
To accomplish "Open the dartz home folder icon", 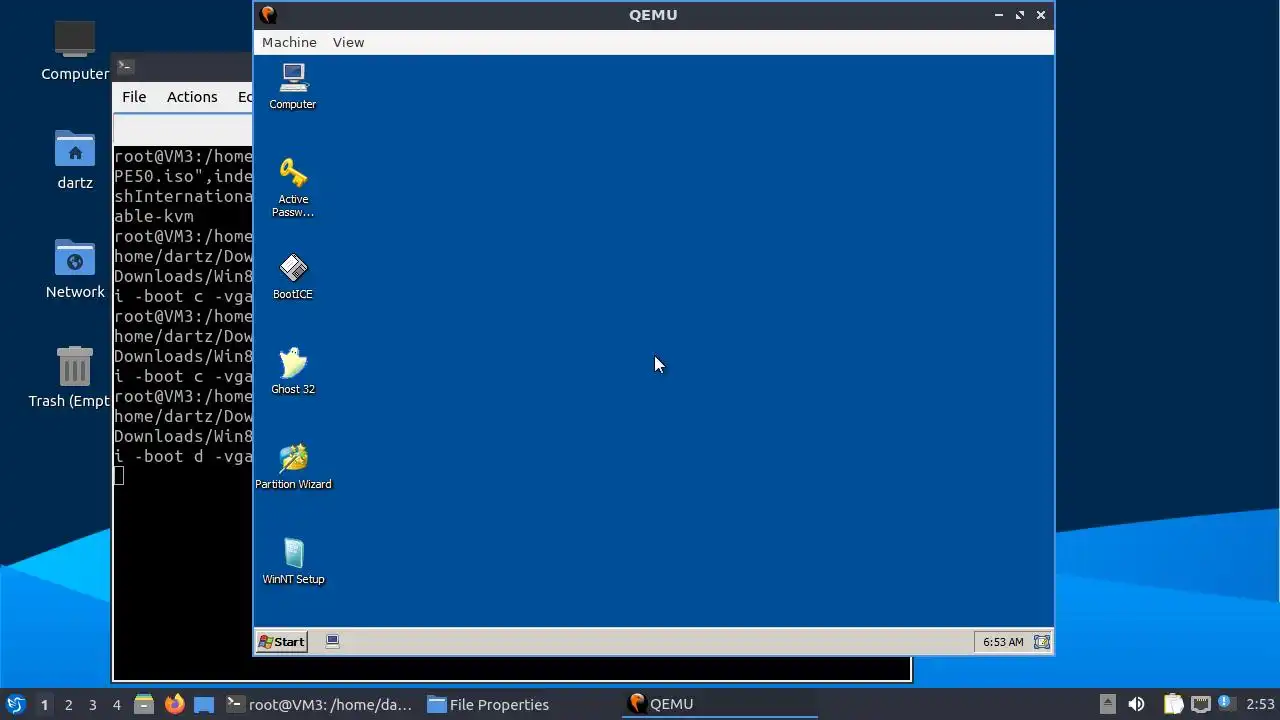I will click(x=75, y=160).
